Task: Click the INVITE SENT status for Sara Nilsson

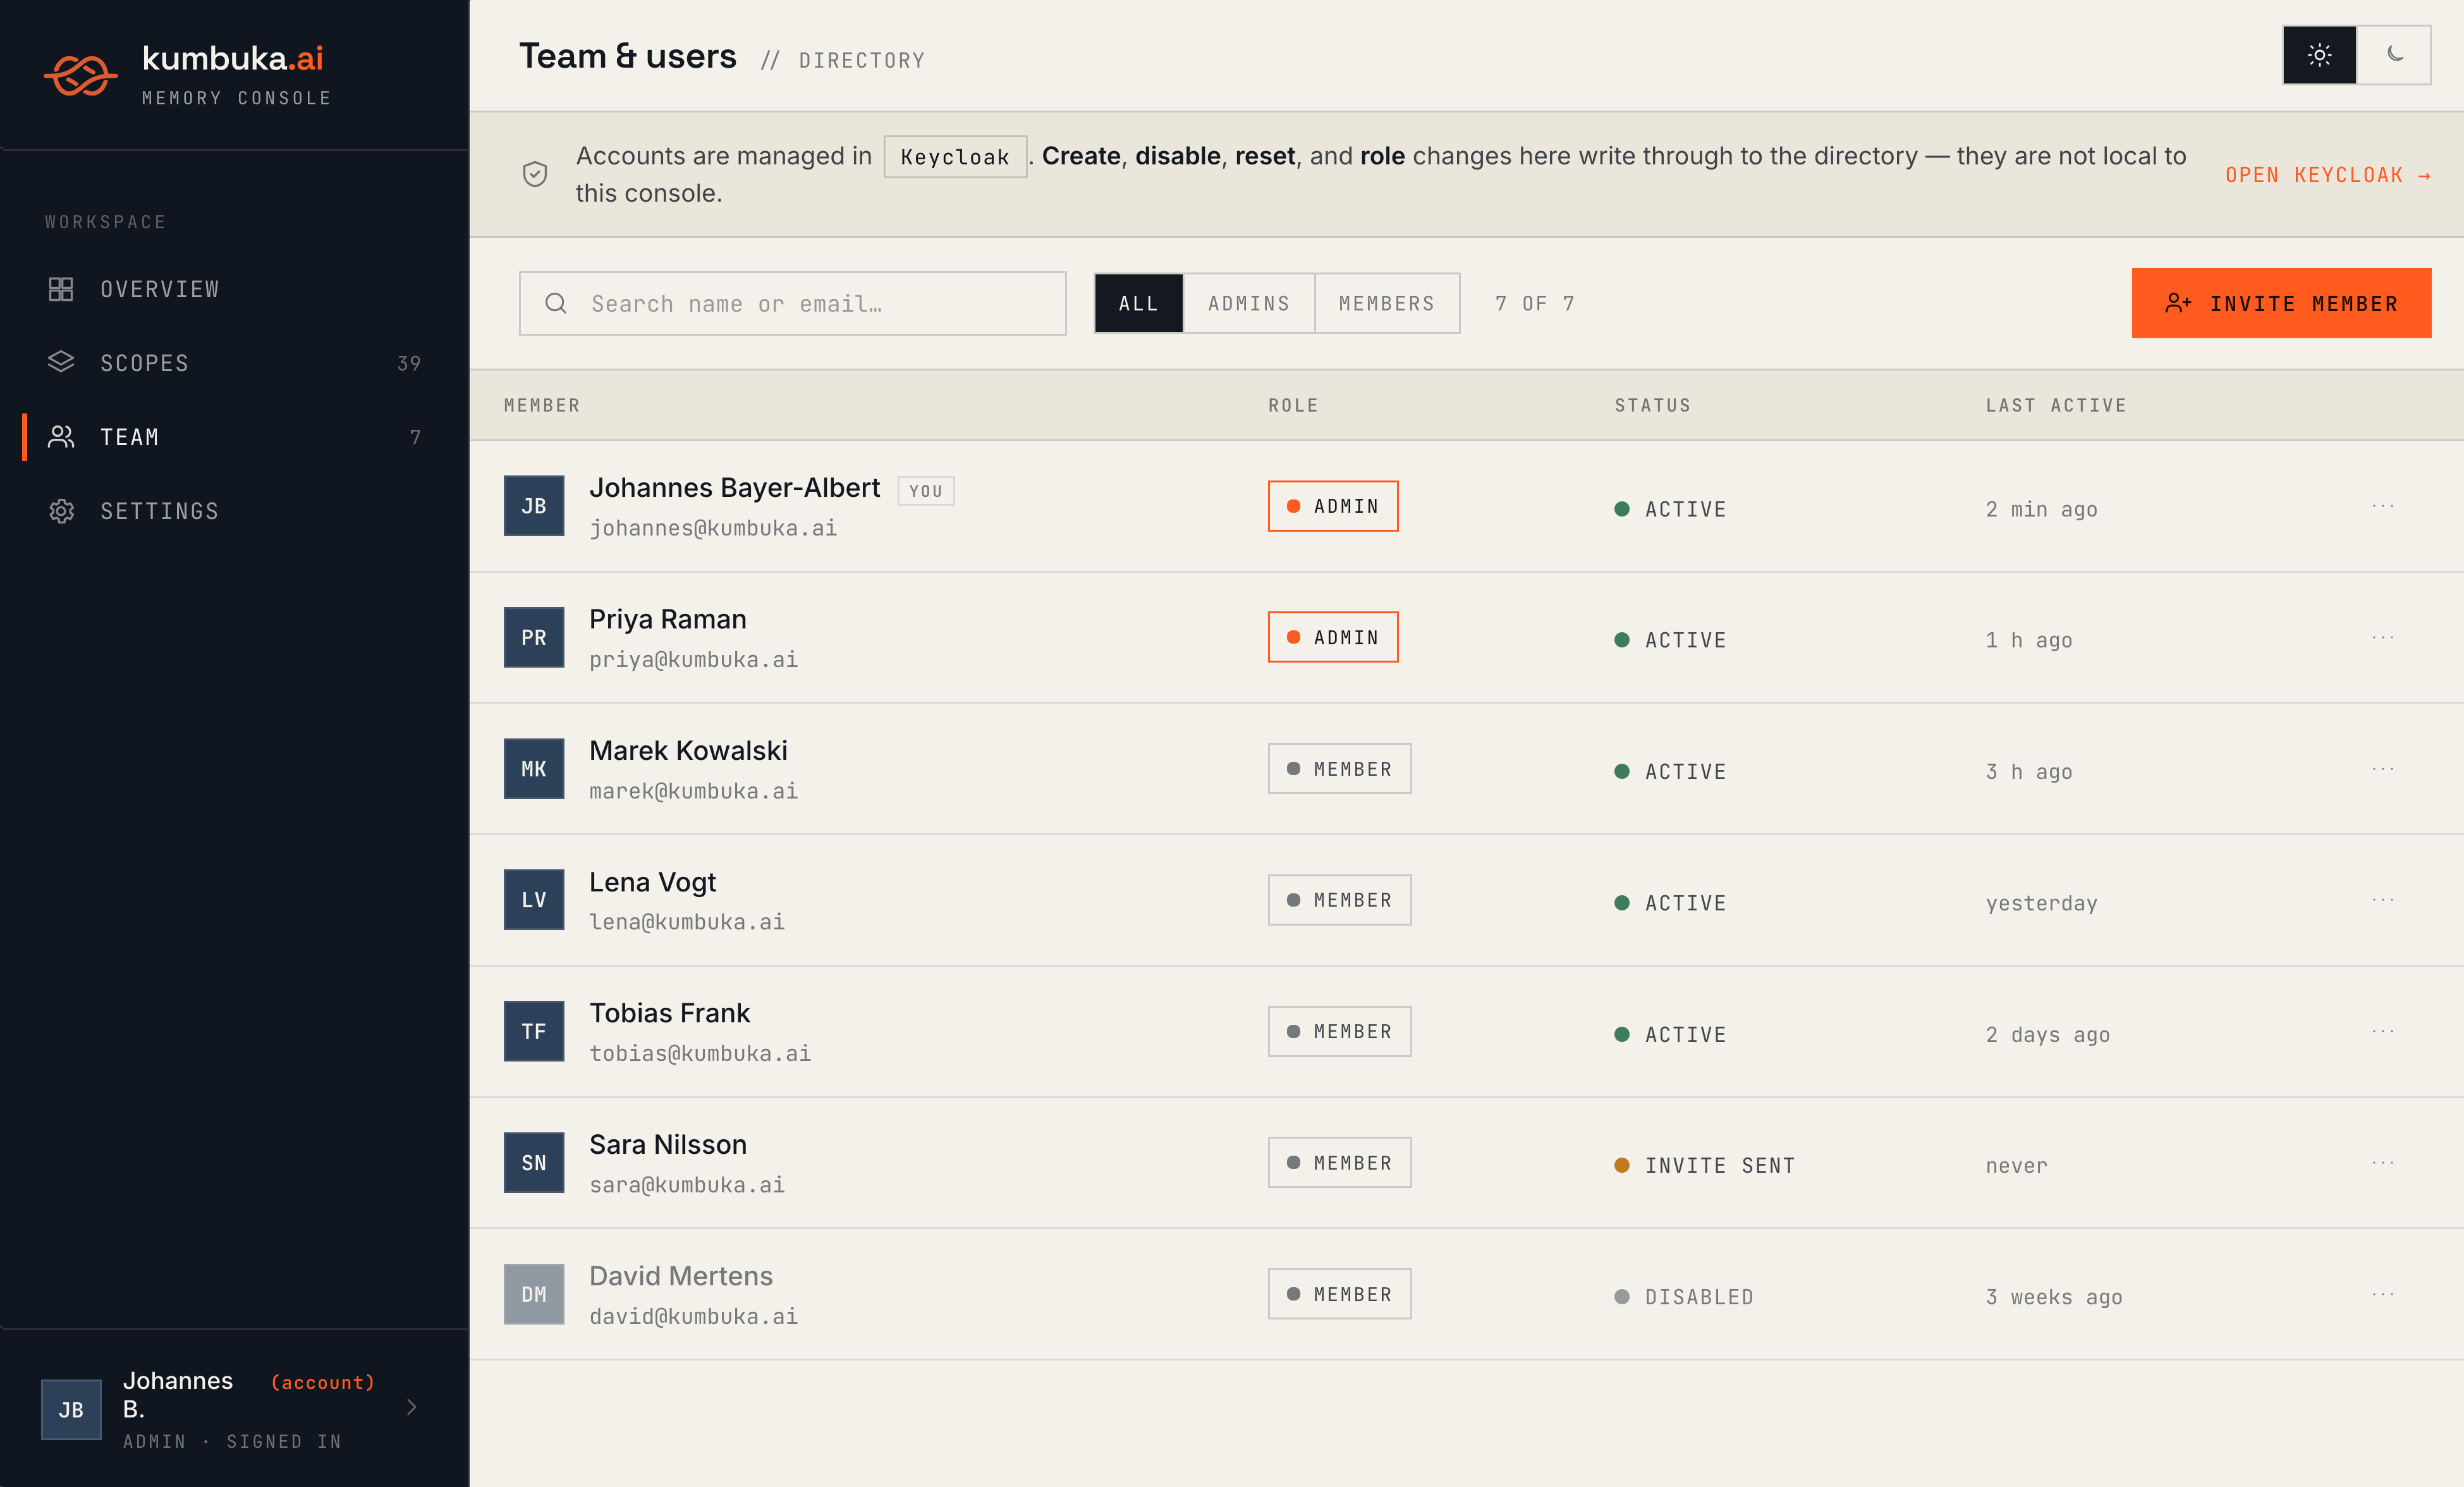Action: pyautogui.click(x=1705, y=1166)
